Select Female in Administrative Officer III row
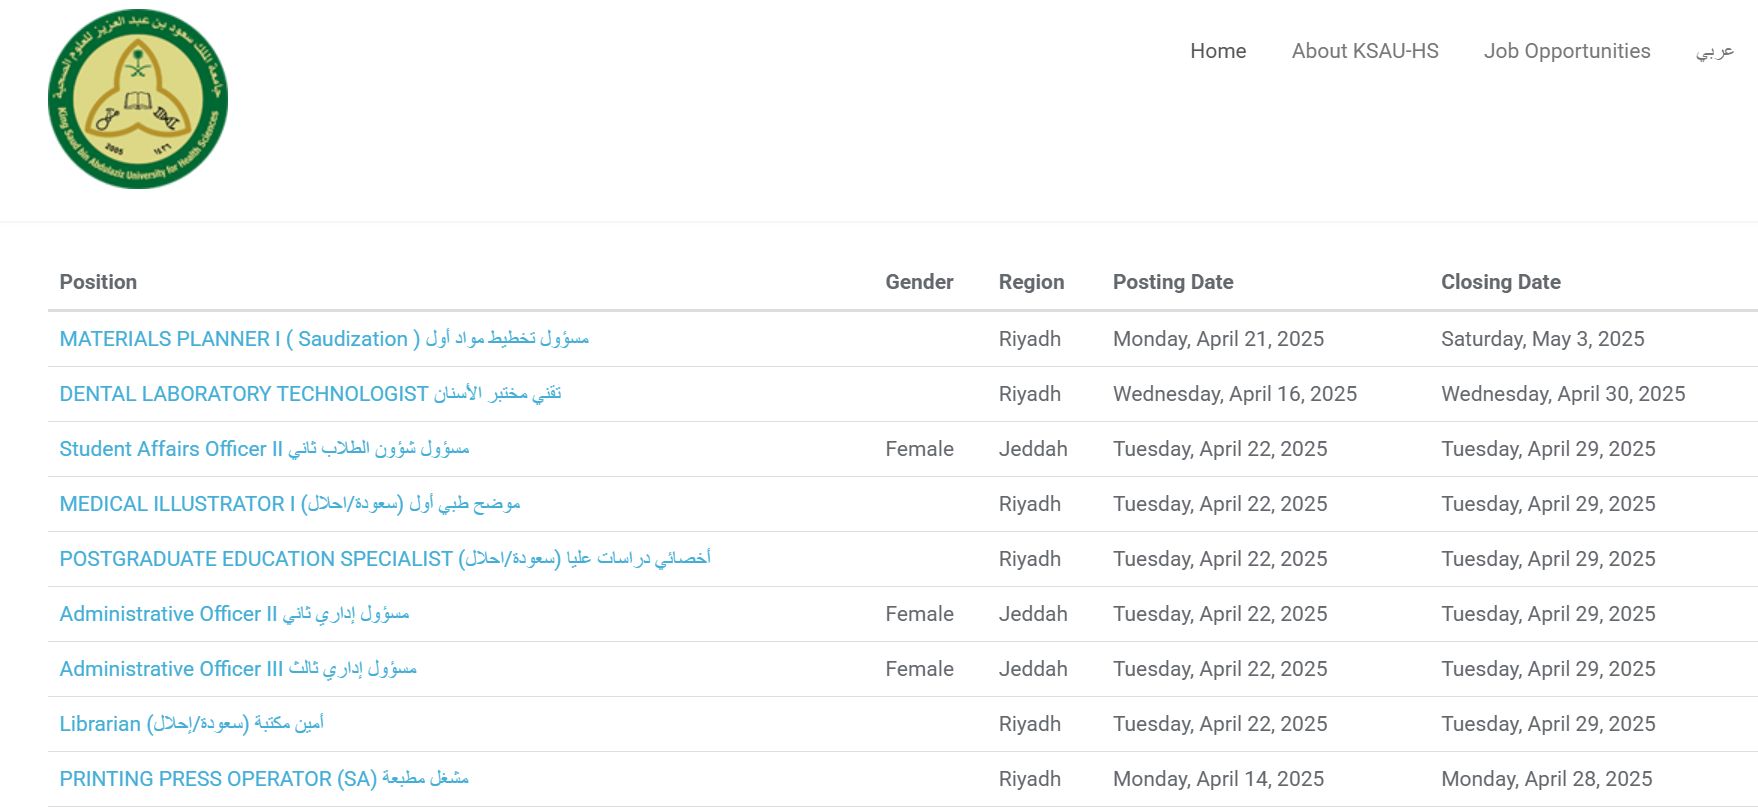1758x812 pixels. click(919, 669)
